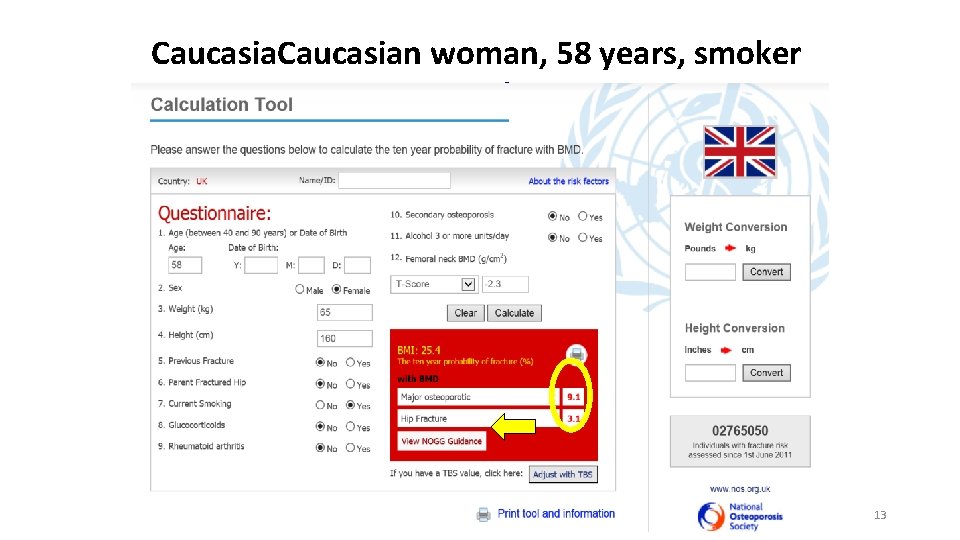Open About the risk factors link
960x540 pixels.
[x=569, y=181]
